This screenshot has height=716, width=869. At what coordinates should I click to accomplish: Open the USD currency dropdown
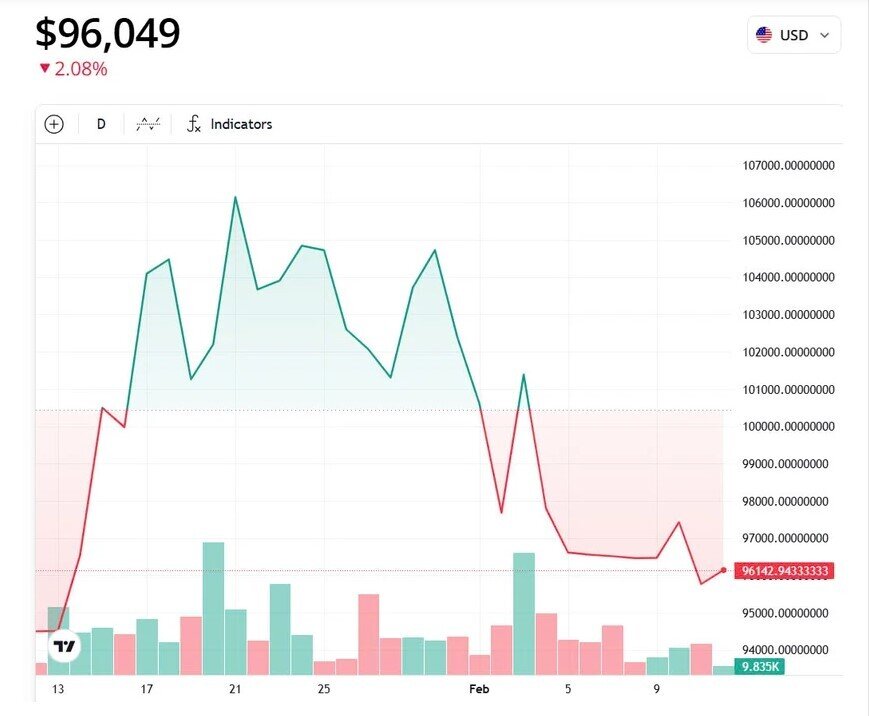[x=794, y=35]
